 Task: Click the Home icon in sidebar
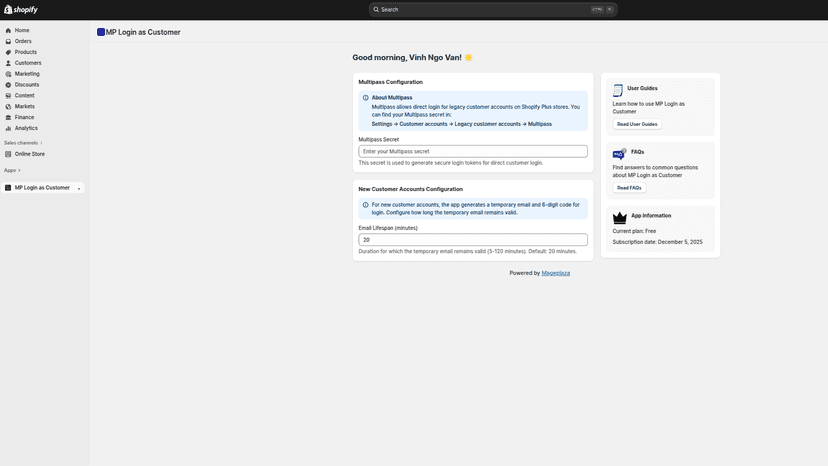pos(8,31)
